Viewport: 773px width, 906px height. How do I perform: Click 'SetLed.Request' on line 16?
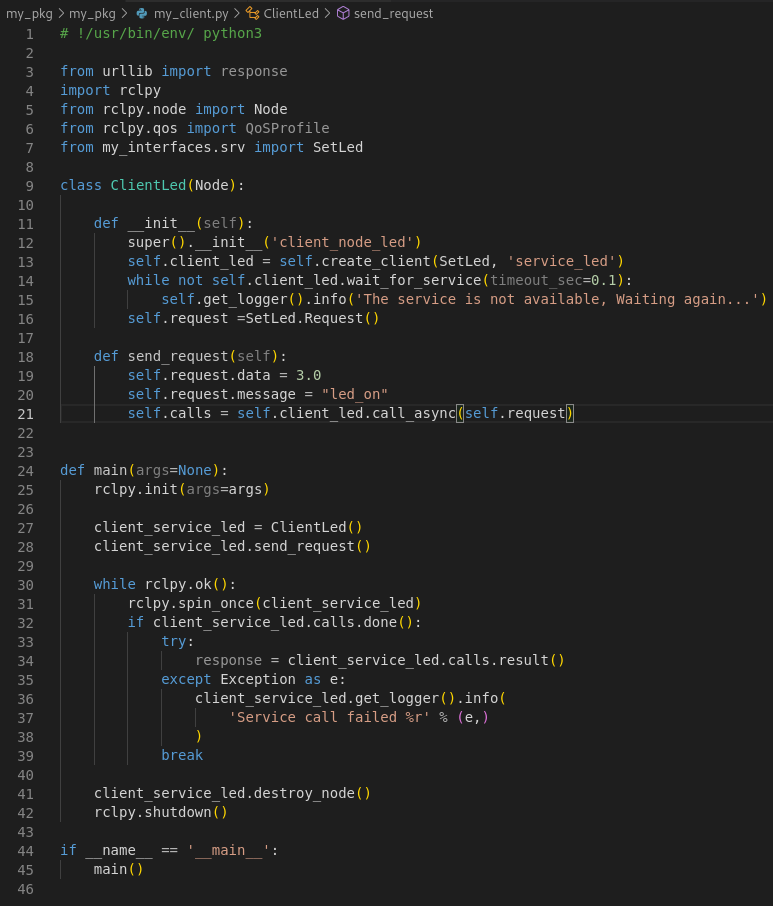[304, 318]
